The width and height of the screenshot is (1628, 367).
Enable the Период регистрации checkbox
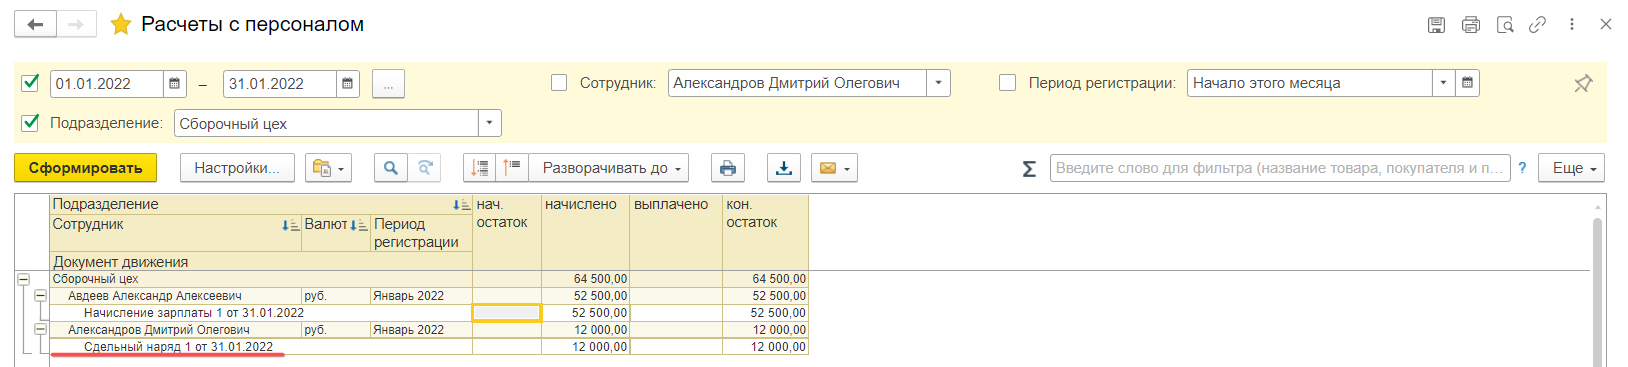point(1008,83)
